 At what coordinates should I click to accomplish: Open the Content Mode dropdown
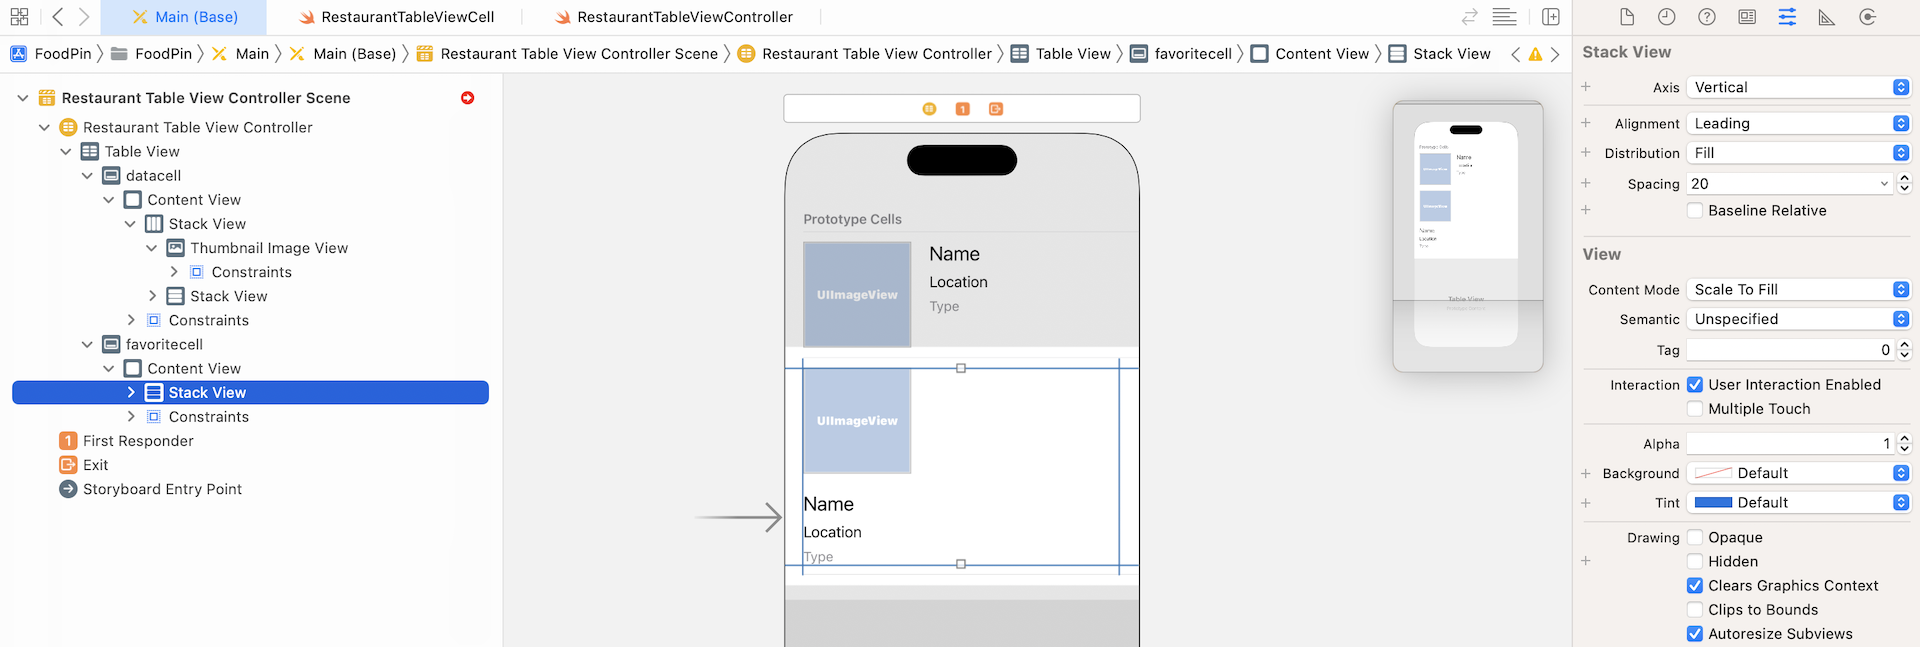click(1798, 290)
